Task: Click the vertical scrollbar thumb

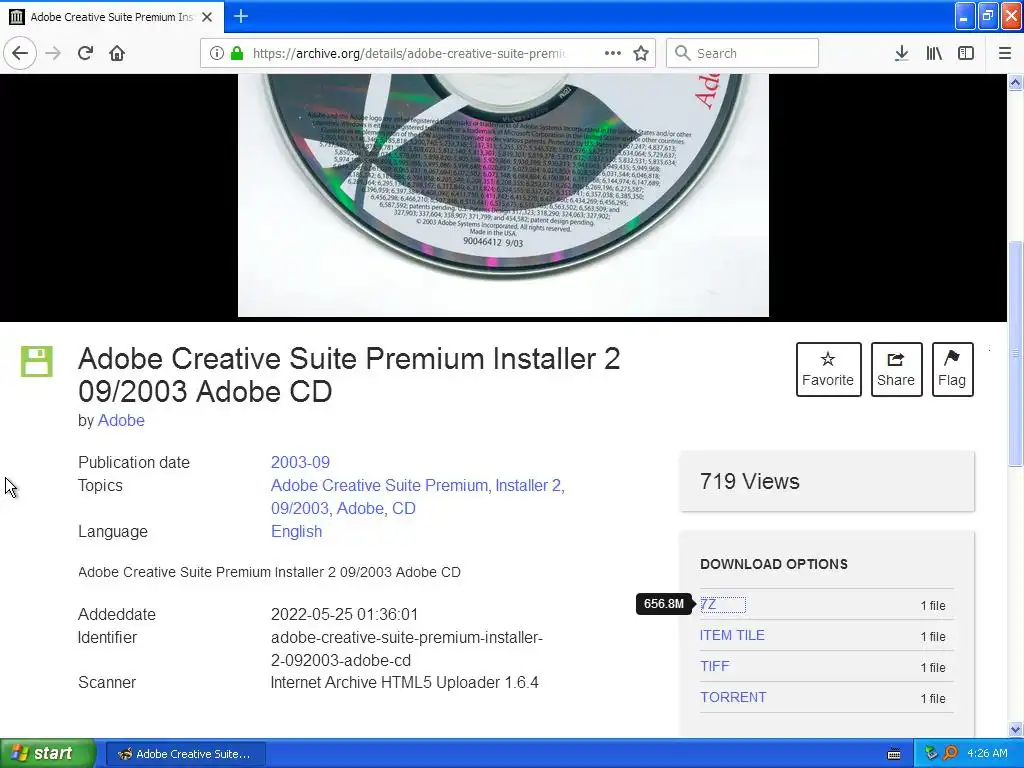Action: coord(1015,353)
